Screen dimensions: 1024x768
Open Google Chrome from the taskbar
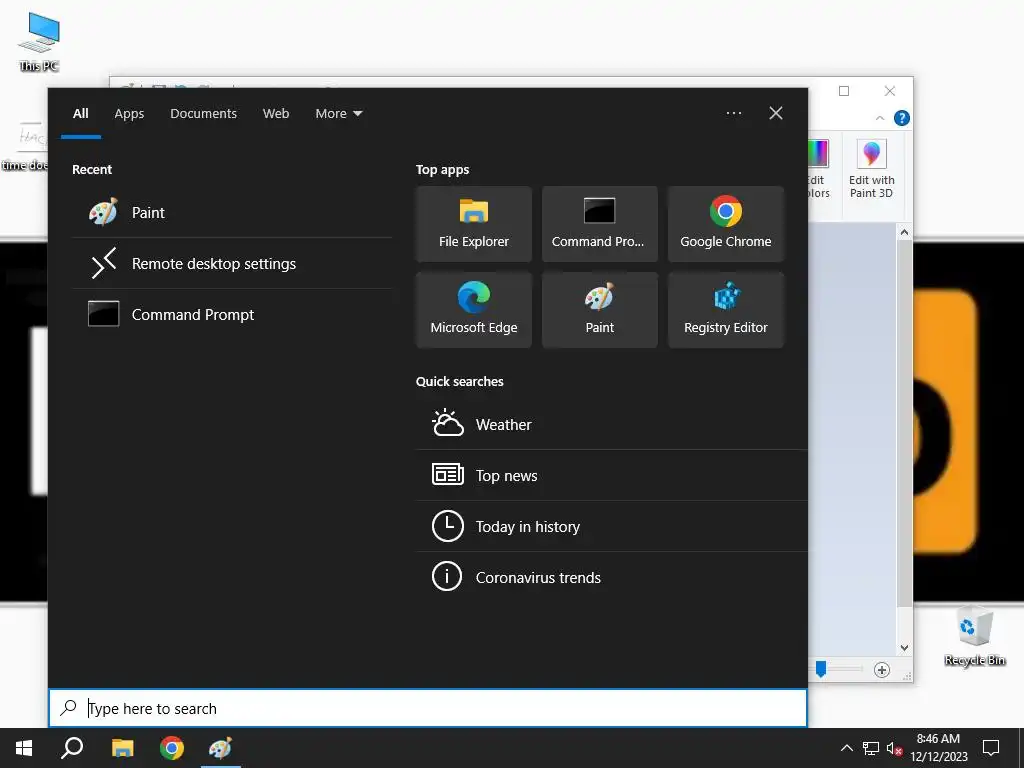coord(172,748)
